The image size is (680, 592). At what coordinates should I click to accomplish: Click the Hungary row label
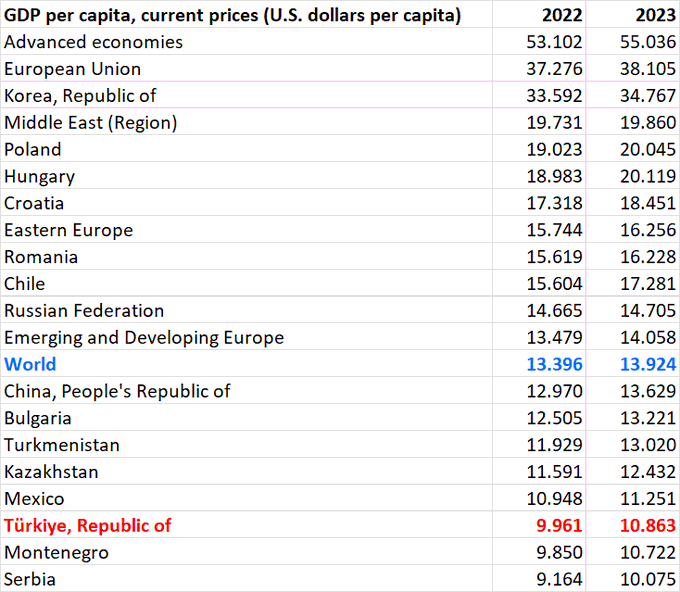(39, 177)
